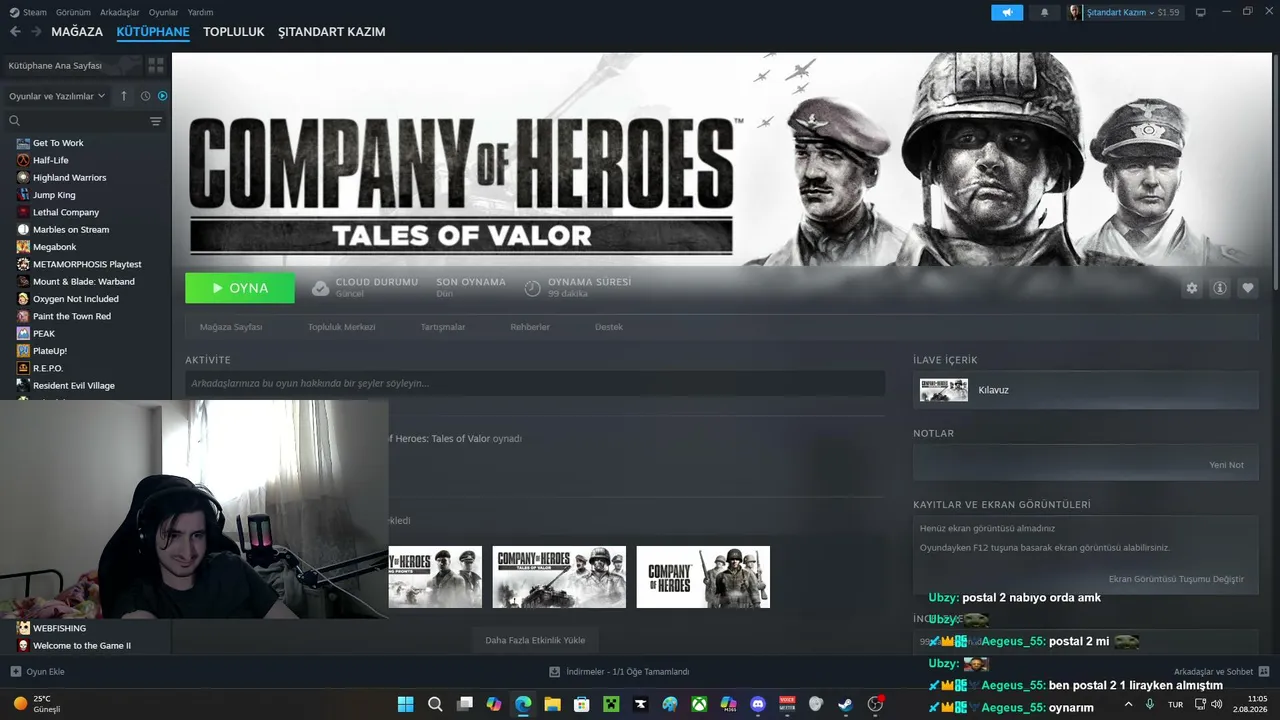Image resolution: width=1280 pixels, height=720 pixels.
Task: Select the KÜTÜPHANE tab
Action: [x=153, y=32]
